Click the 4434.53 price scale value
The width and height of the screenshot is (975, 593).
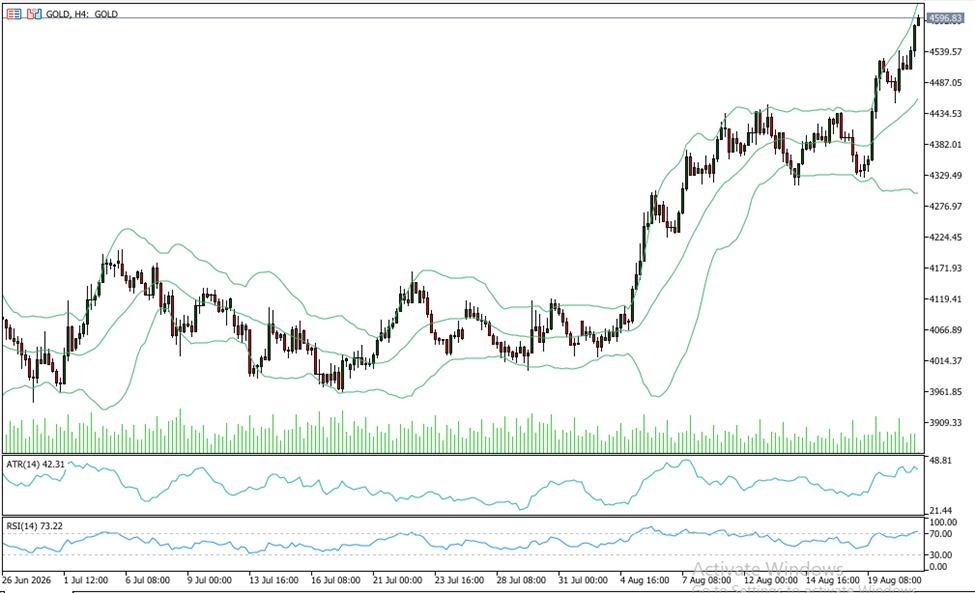(x=945, y=114)
